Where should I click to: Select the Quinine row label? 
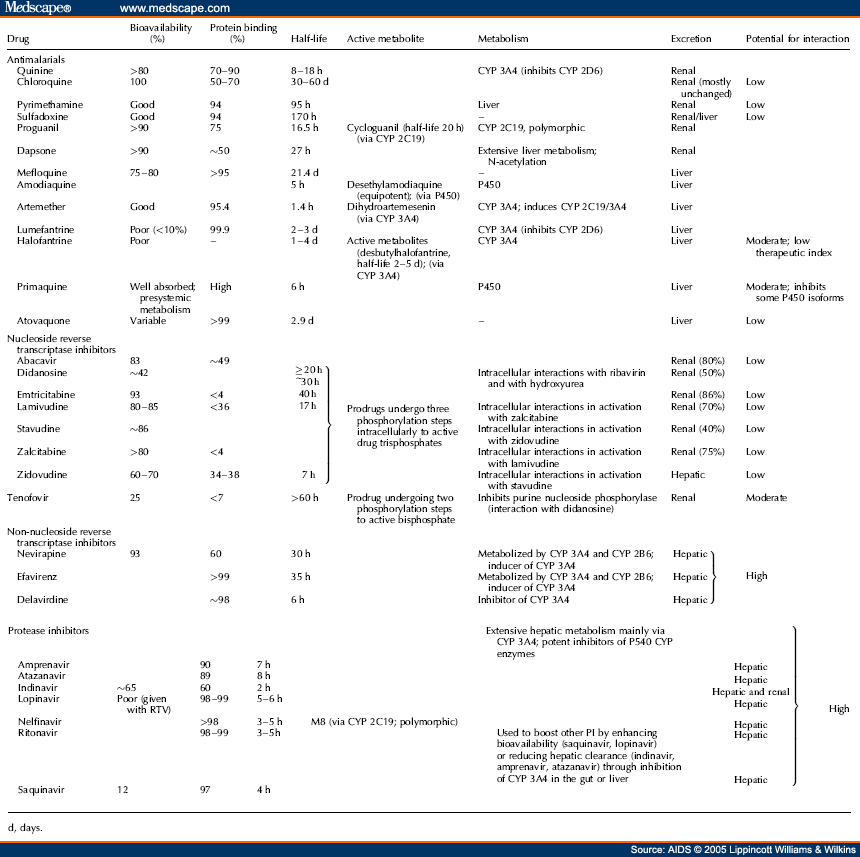[x=35, y=71]
